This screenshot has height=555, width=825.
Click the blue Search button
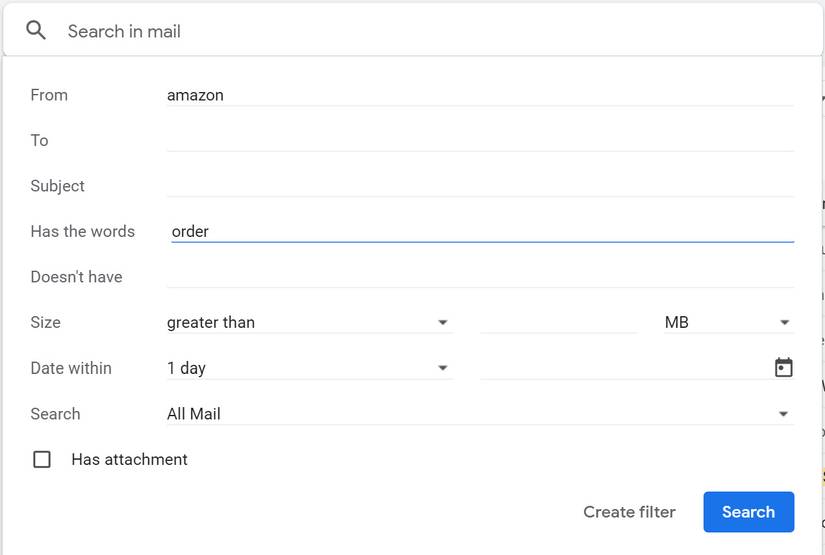click(x=748, y=512)
